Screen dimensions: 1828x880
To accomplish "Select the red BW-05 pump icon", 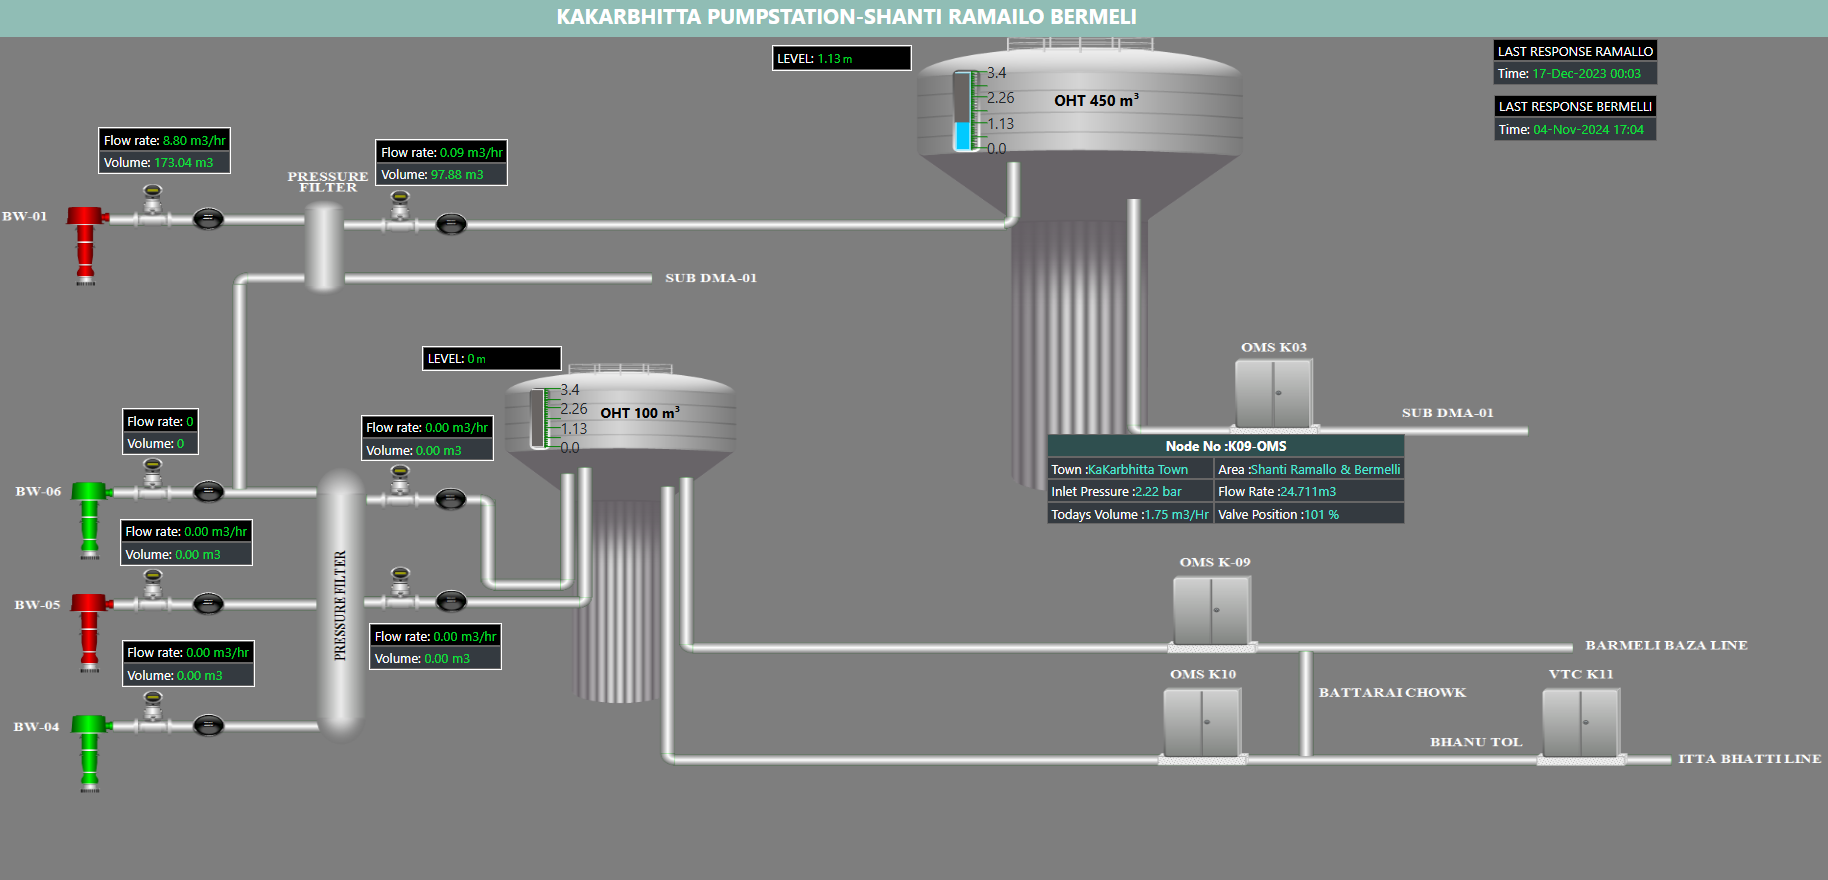I will pyautogui.click(x=89, y=630).
